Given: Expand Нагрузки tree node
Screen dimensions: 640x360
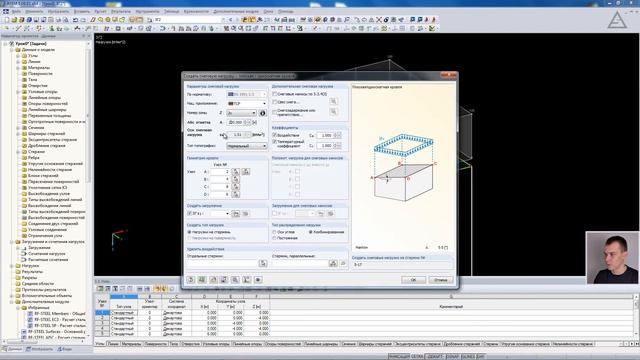Looking at the screenshot, I should (12, 266).
